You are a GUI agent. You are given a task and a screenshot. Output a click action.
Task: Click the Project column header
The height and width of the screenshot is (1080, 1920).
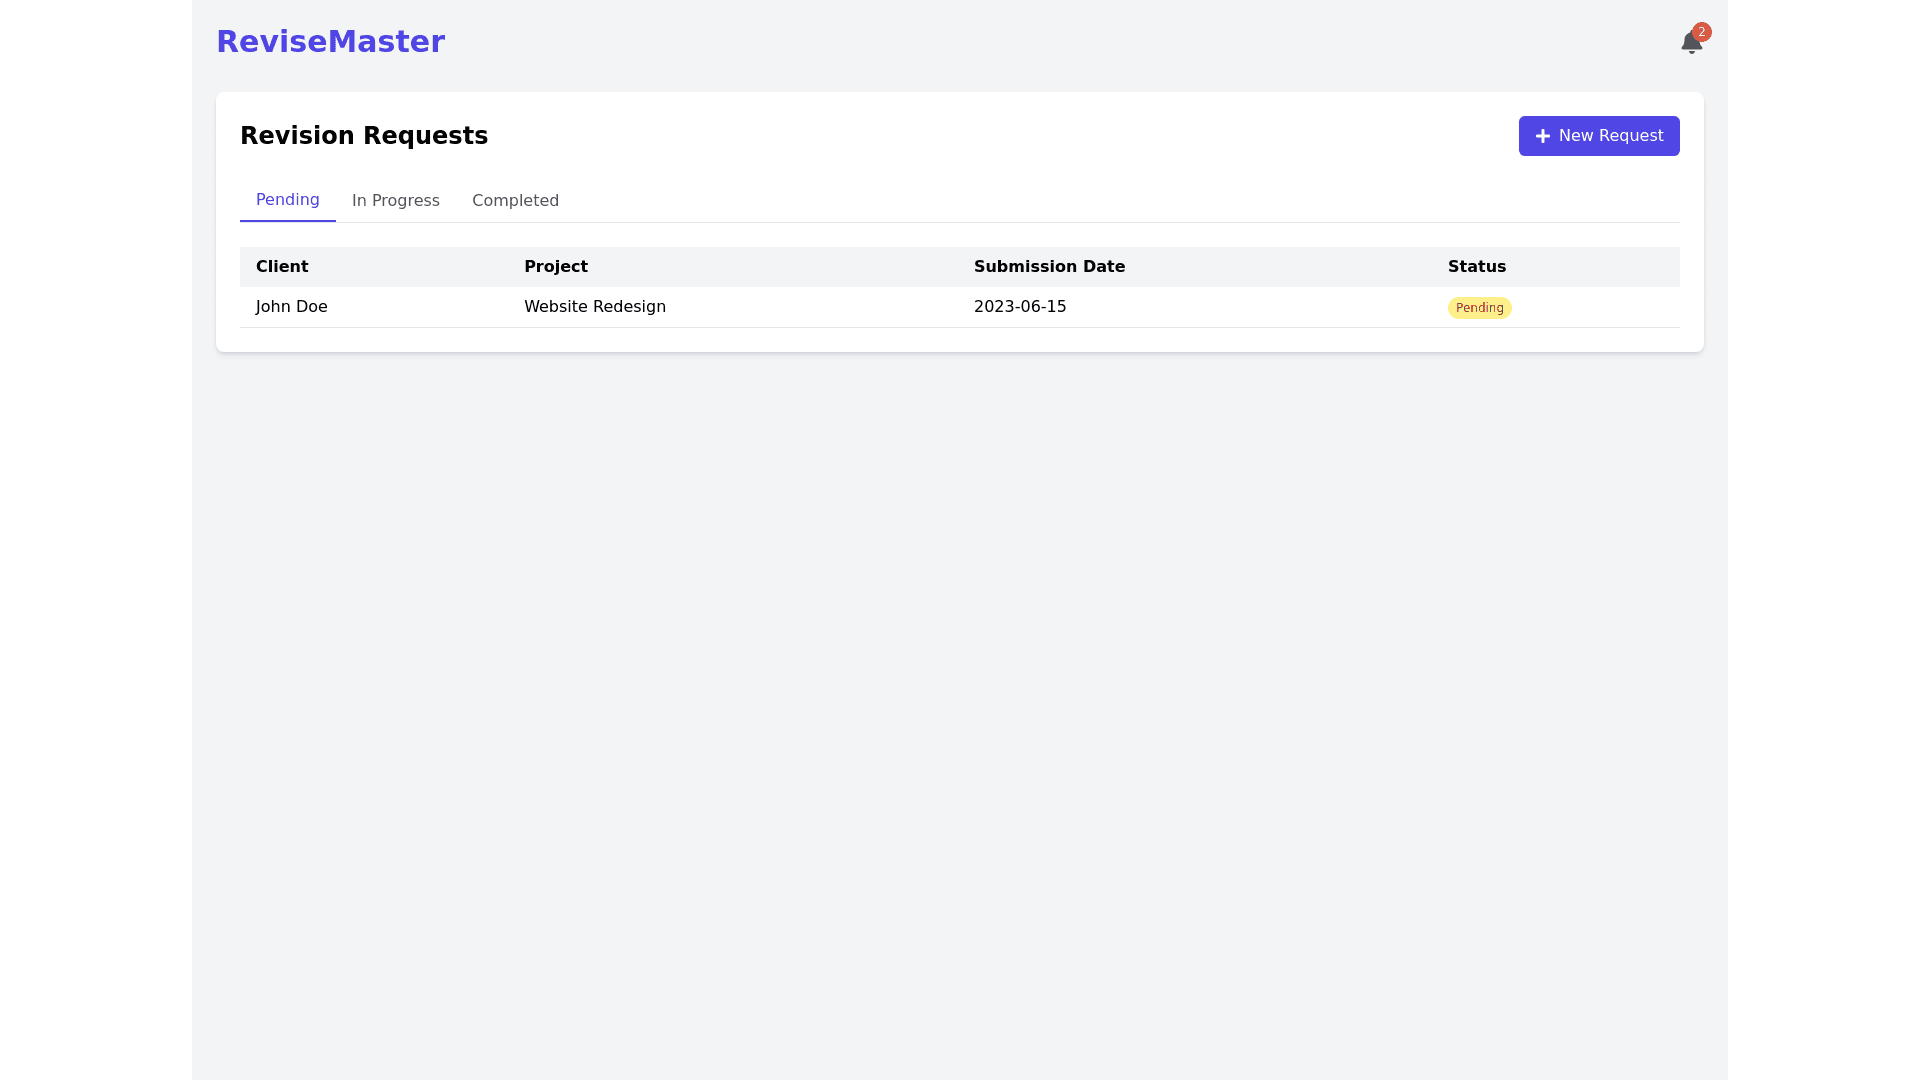click(556, 266)
